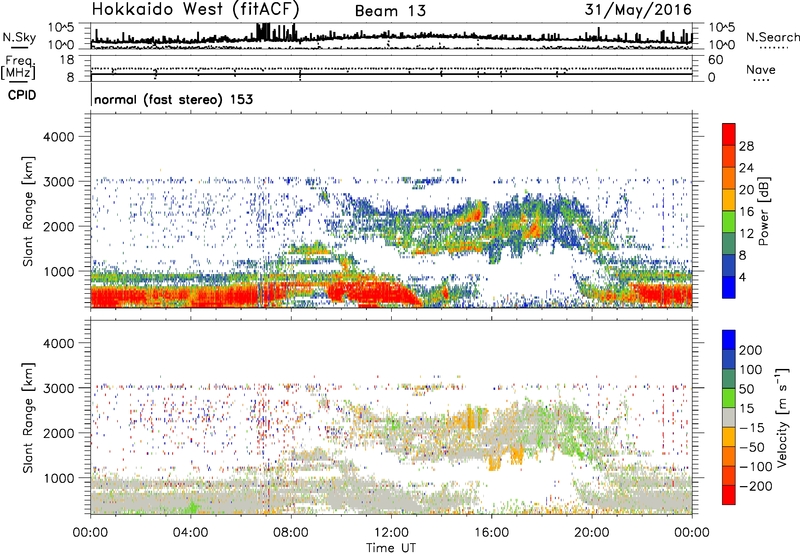Click green velocity patch near 04:00

click(x=192, y=508)
